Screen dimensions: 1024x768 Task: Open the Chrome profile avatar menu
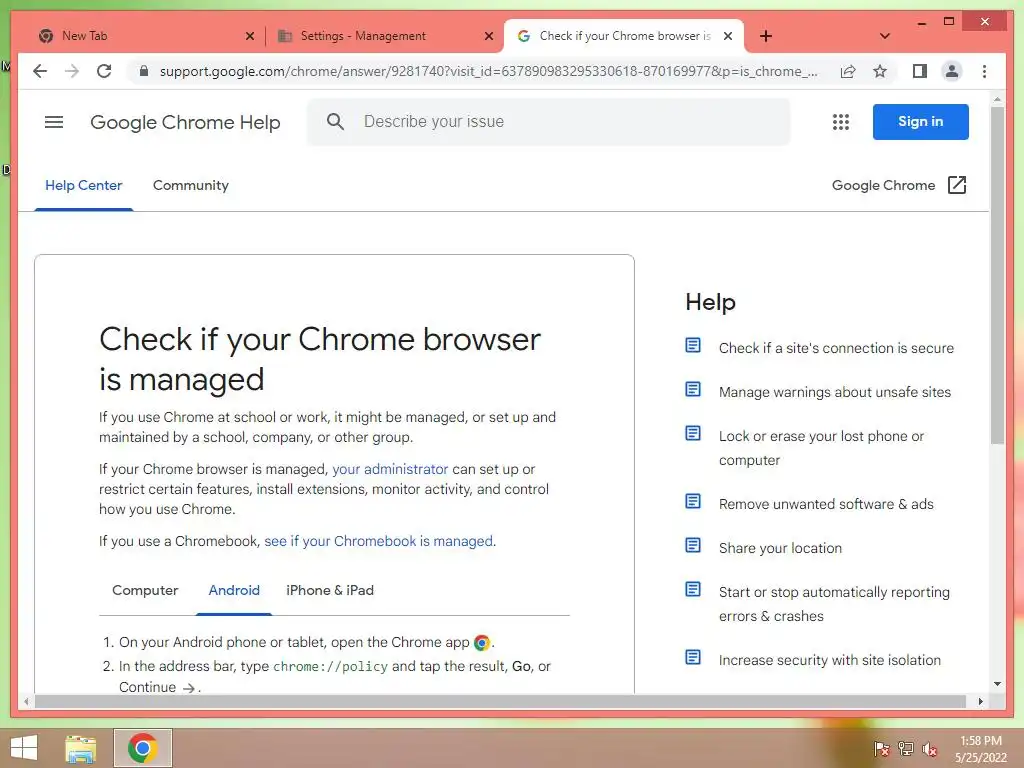pos(952,71)
